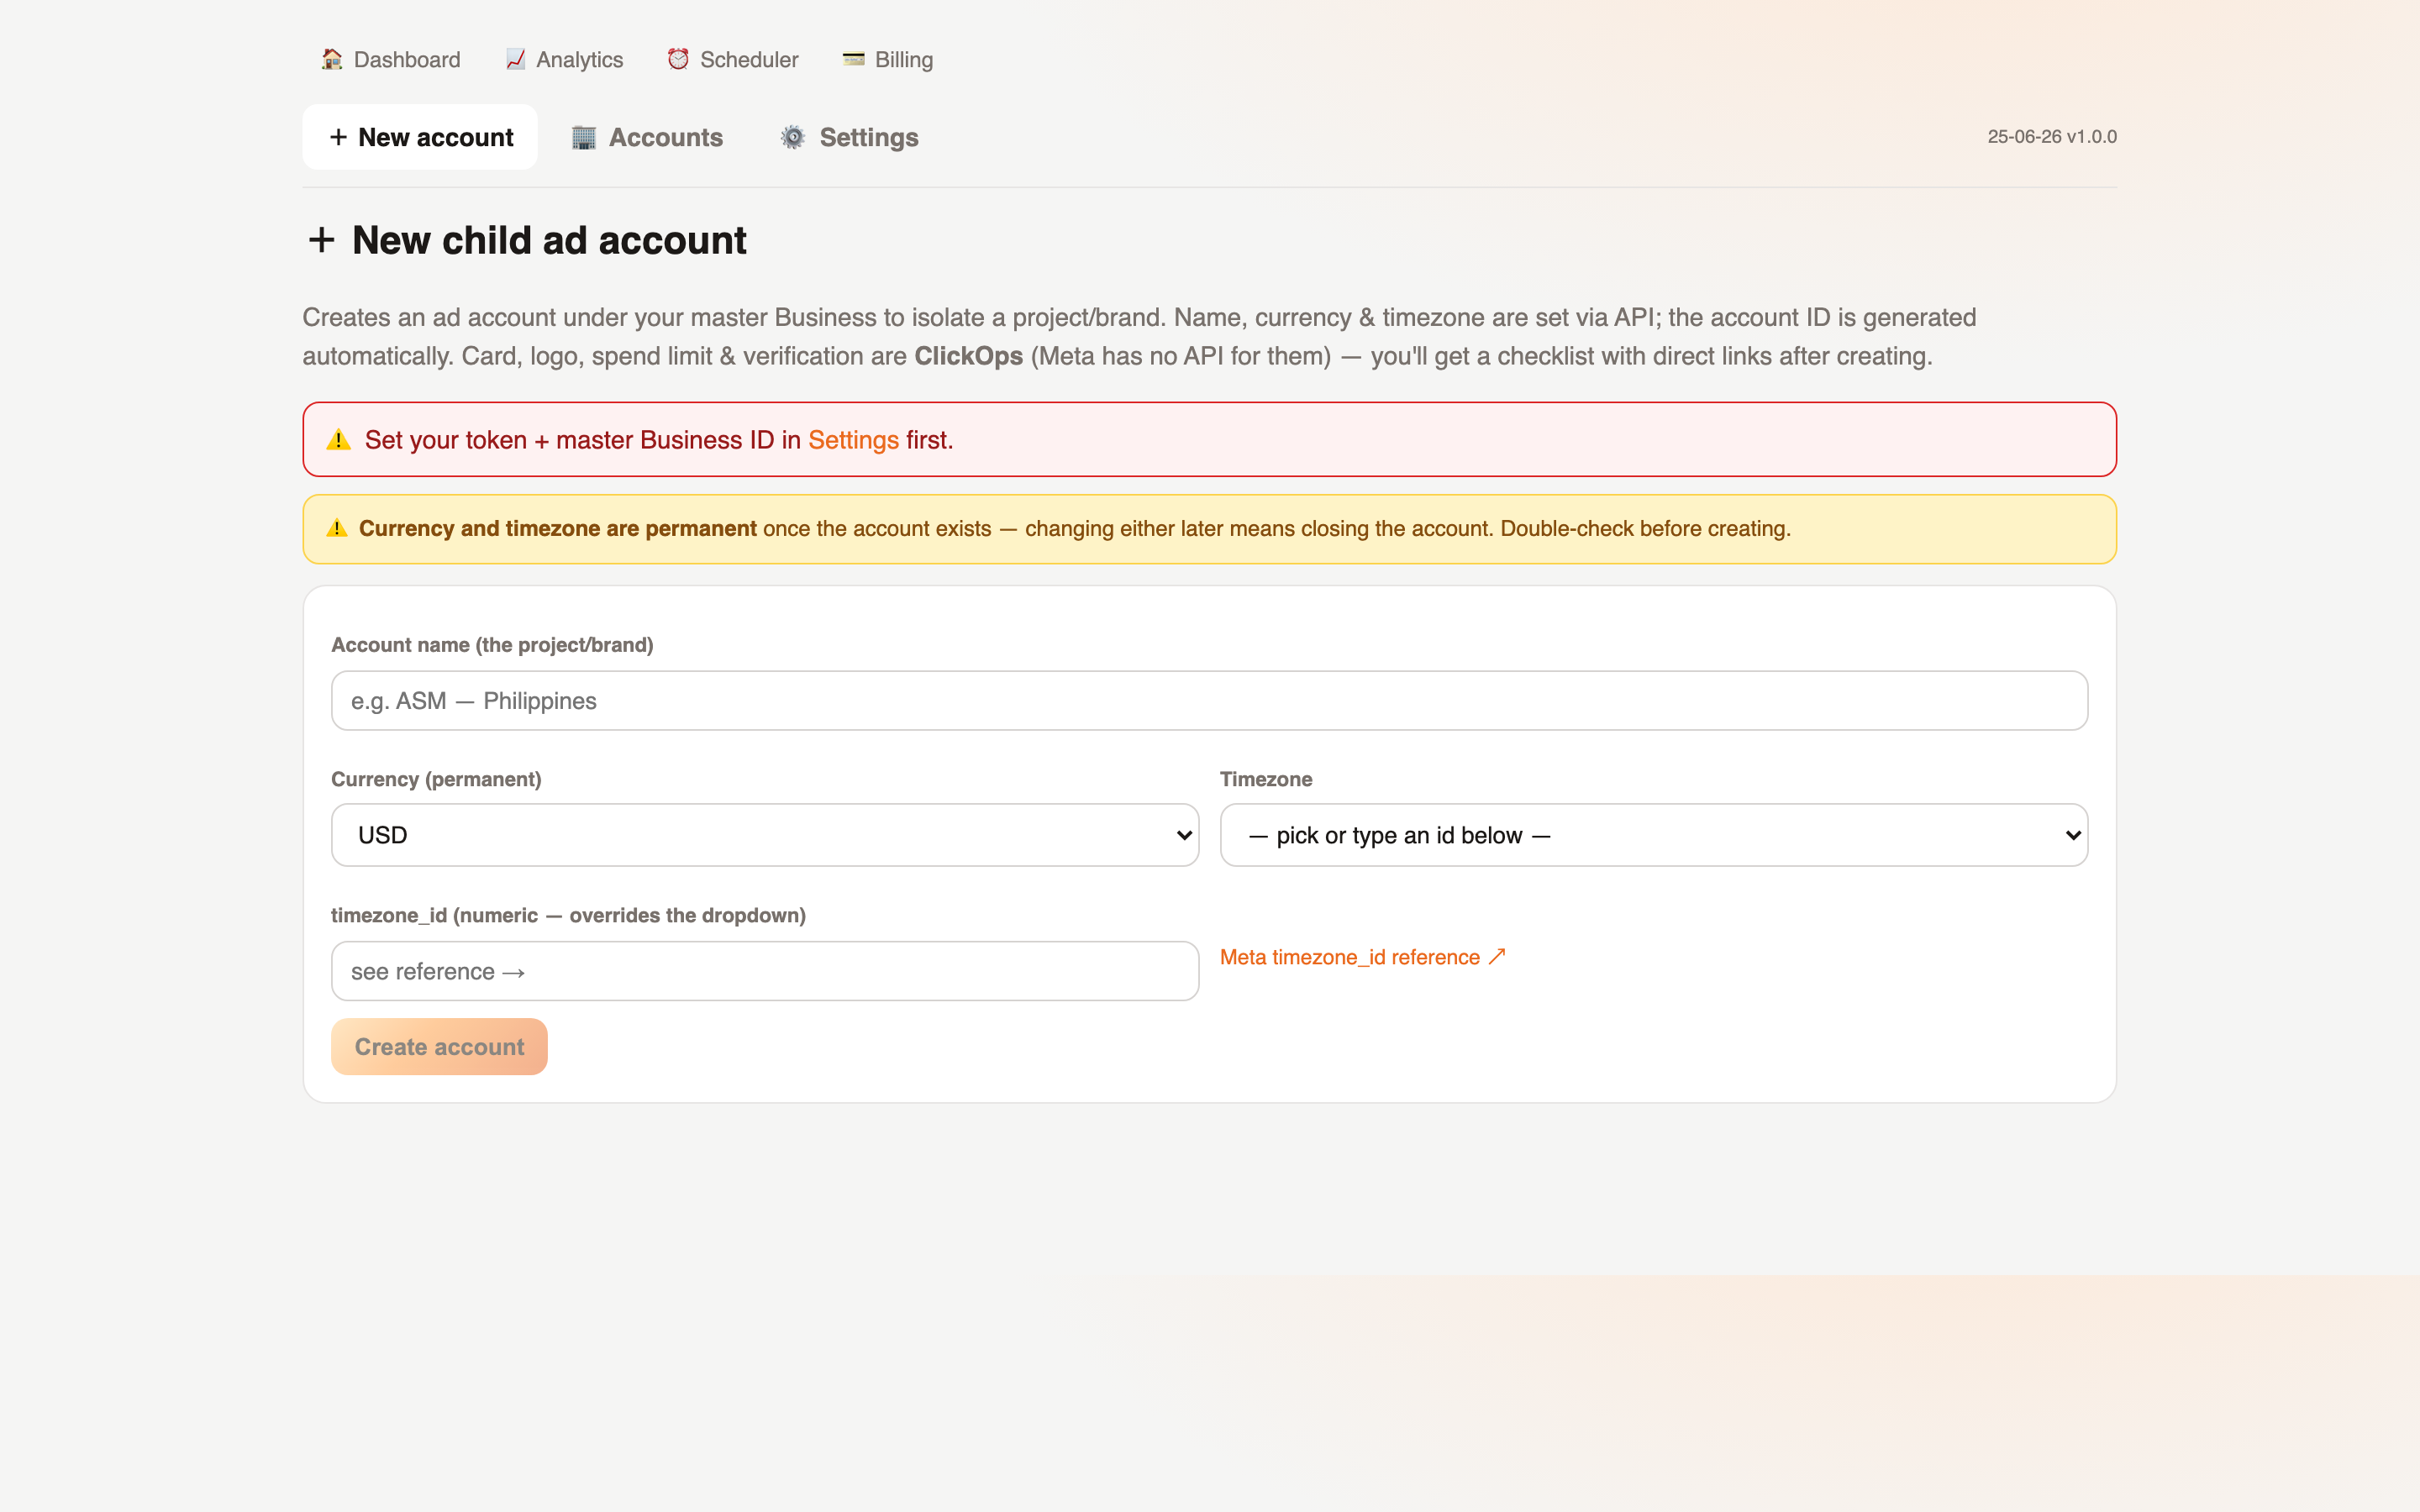Click the Billing credit card icon
This screenshot has width=2420, height=1512.
[853, 59]
